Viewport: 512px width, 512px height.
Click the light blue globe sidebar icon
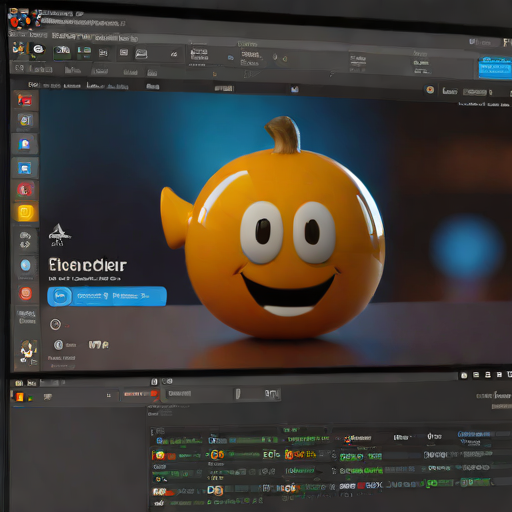(25, 265)
